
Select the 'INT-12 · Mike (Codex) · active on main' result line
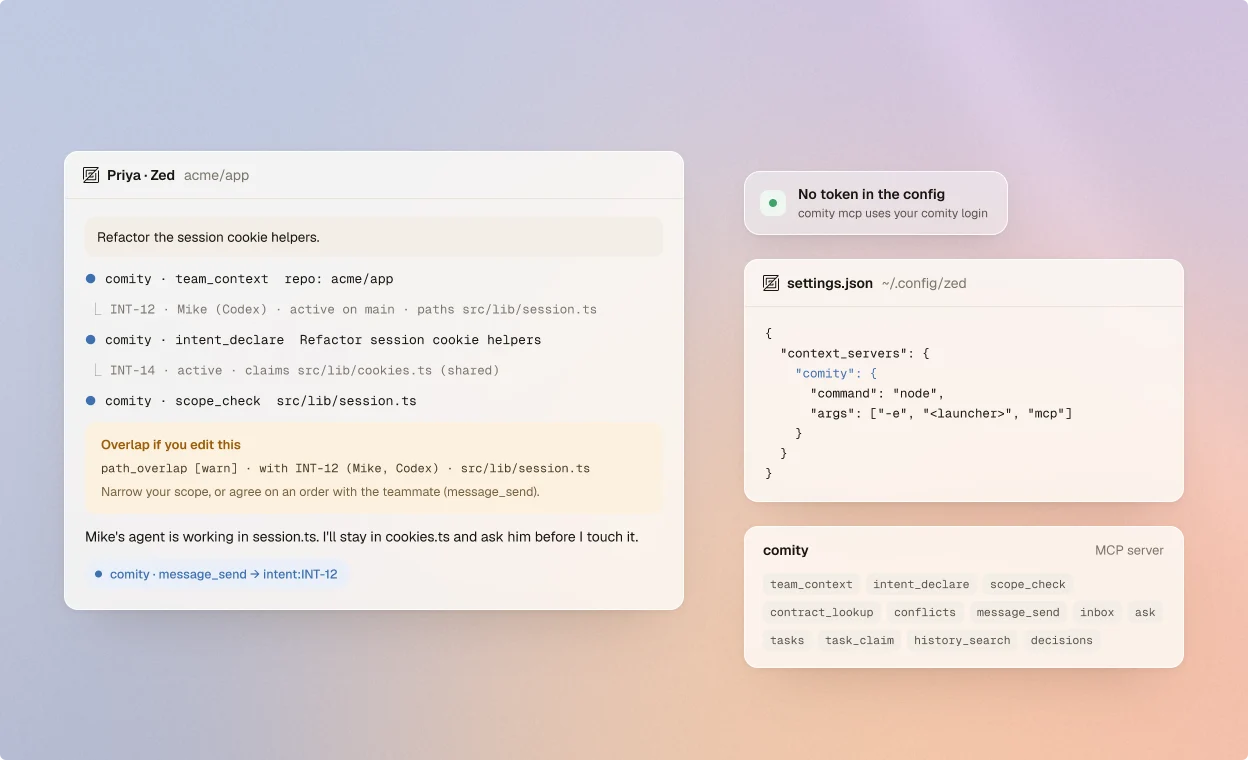(x=353, y=309)
